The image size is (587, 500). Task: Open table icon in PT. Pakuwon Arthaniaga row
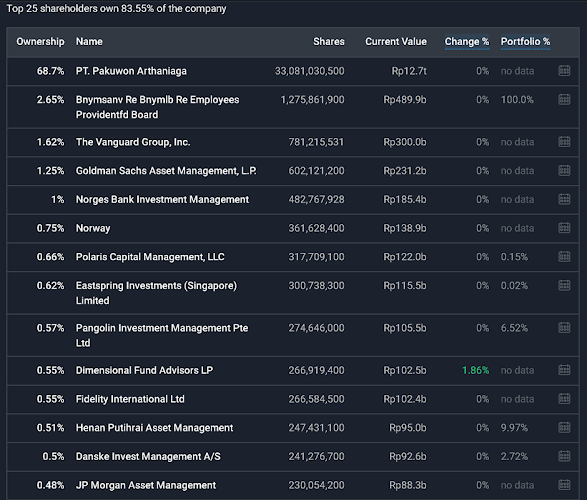pyautogui.click(x=564, y=71)
